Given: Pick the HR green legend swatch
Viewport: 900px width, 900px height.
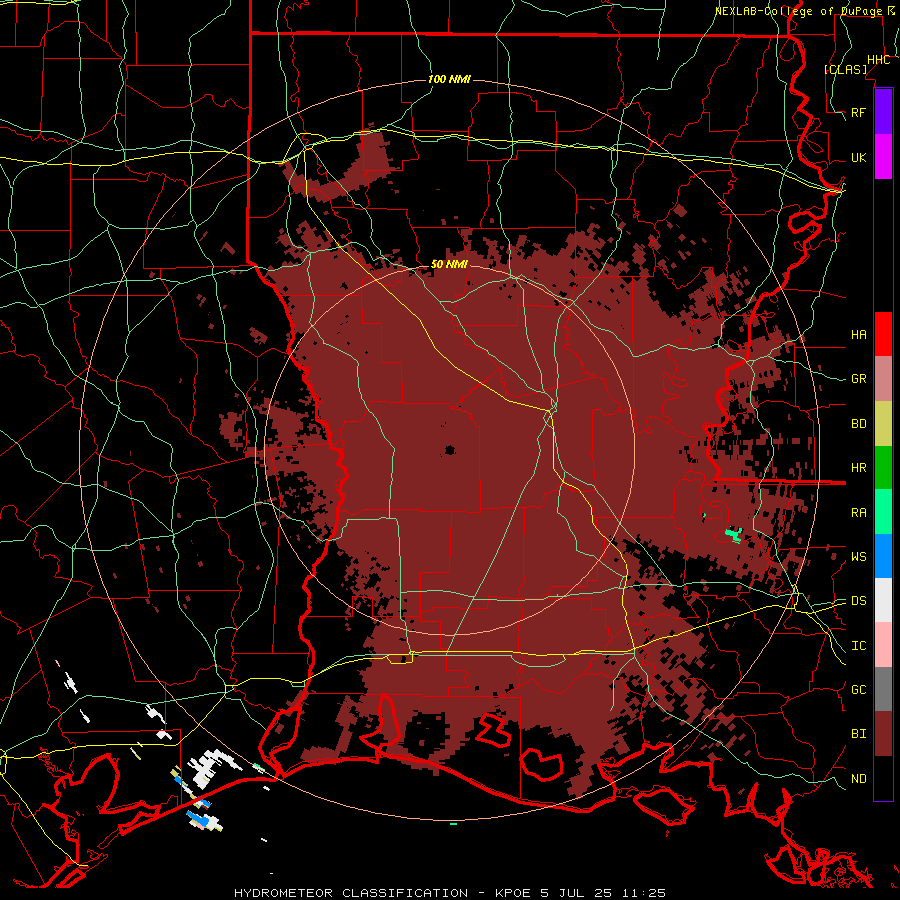Looking at the screenshot, I should tap(883, 468).
